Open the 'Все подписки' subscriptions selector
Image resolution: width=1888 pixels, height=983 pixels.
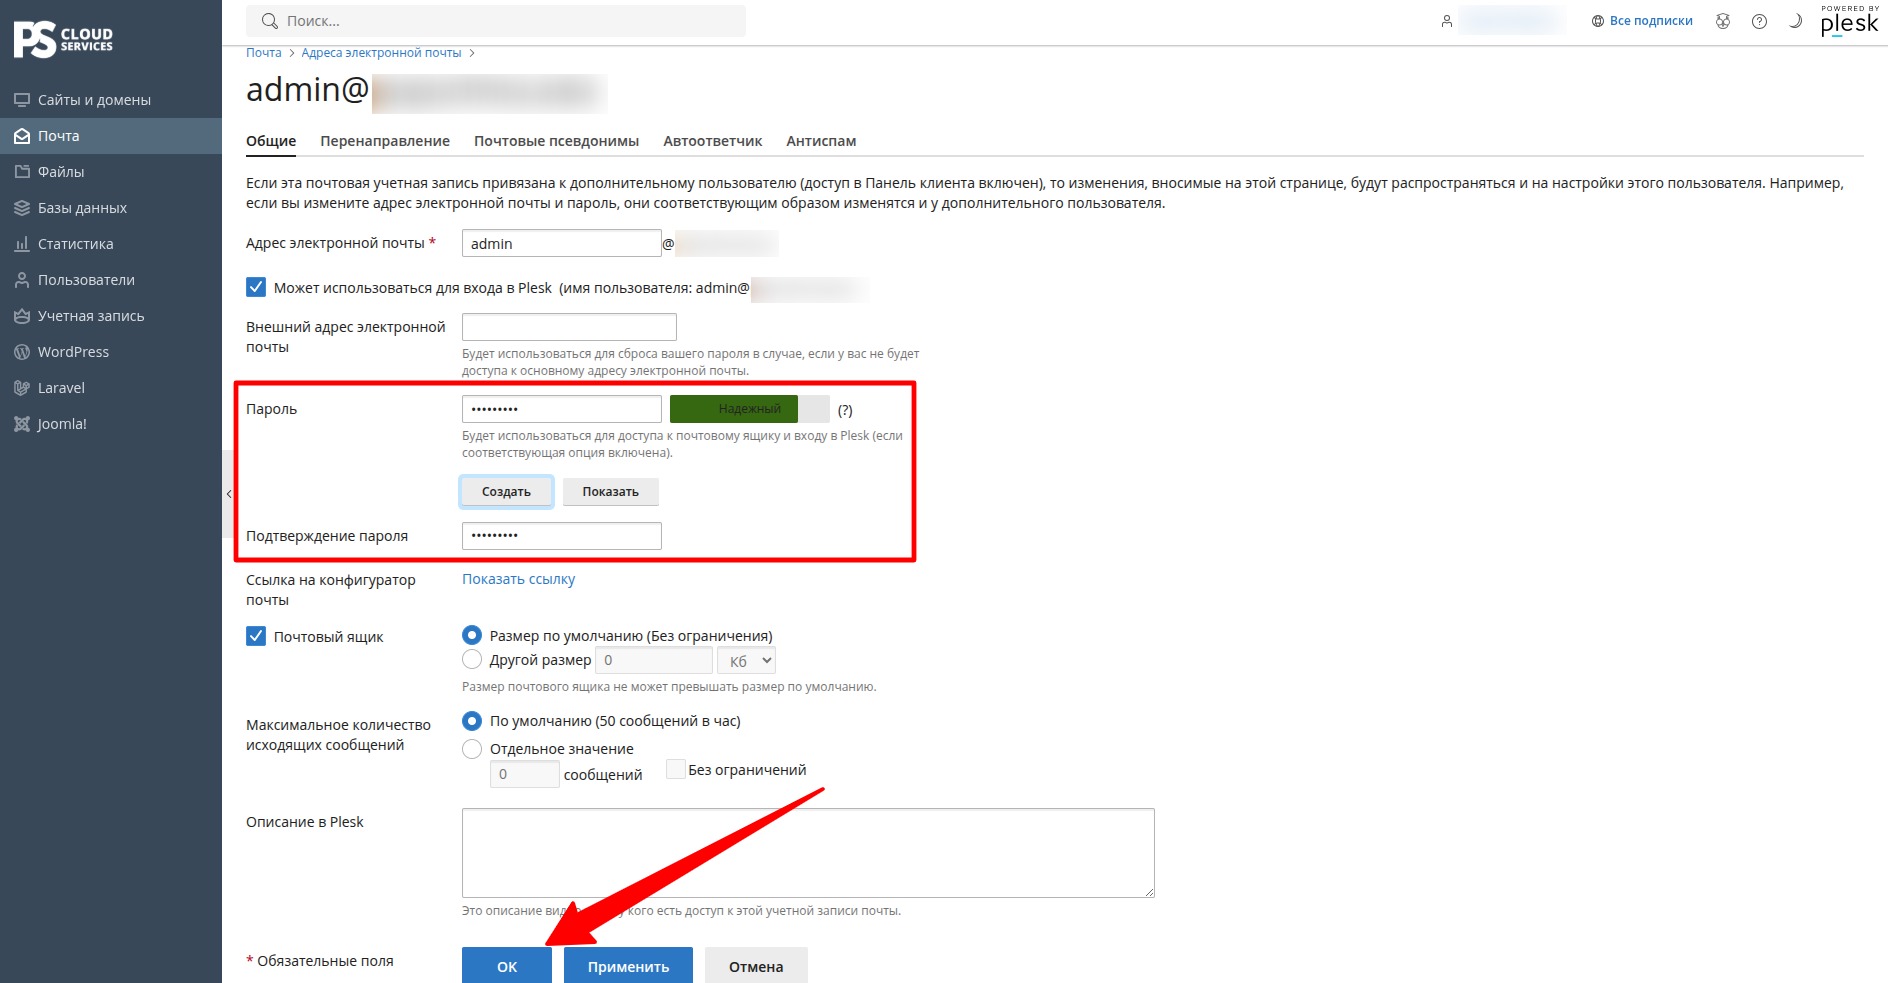pyautogui.click(x=1642, y=21)
